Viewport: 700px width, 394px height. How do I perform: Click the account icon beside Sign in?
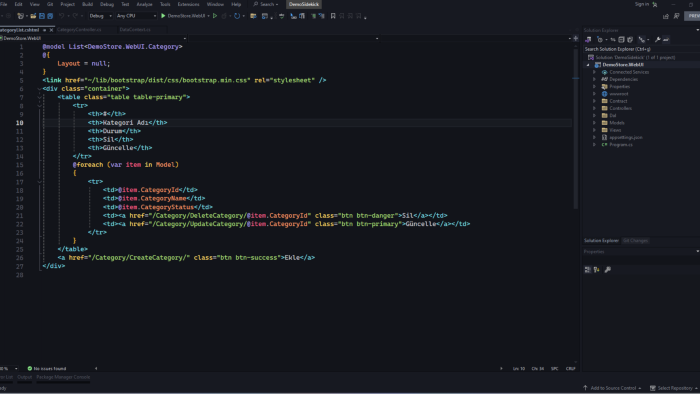coord(655,4)
